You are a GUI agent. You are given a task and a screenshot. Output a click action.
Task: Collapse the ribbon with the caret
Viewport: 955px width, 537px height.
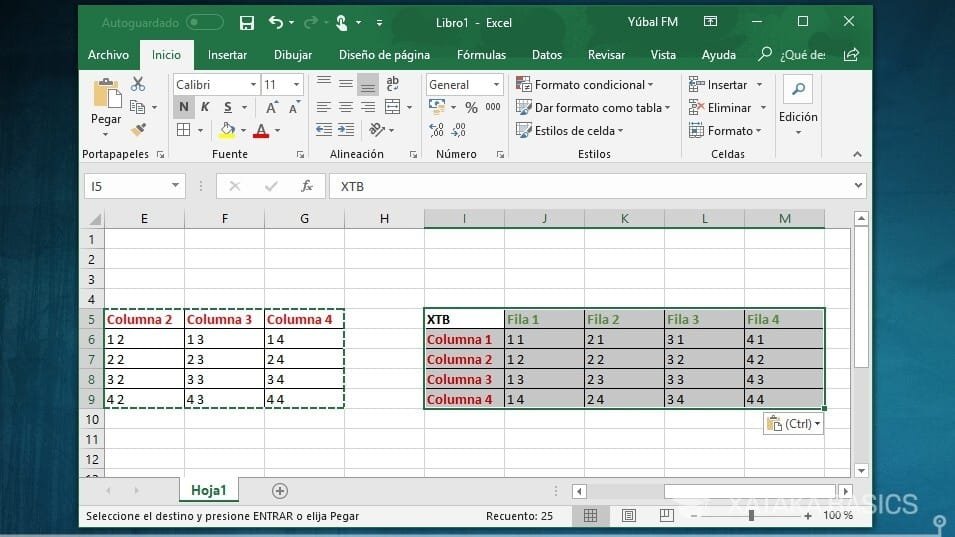pos(858,155)
